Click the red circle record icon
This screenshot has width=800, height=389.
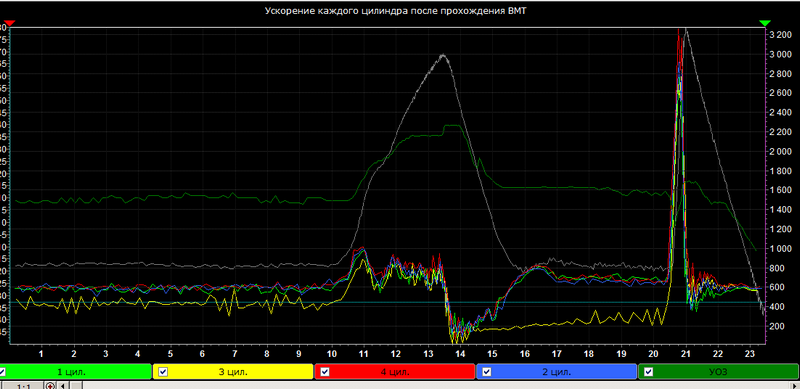50,386
